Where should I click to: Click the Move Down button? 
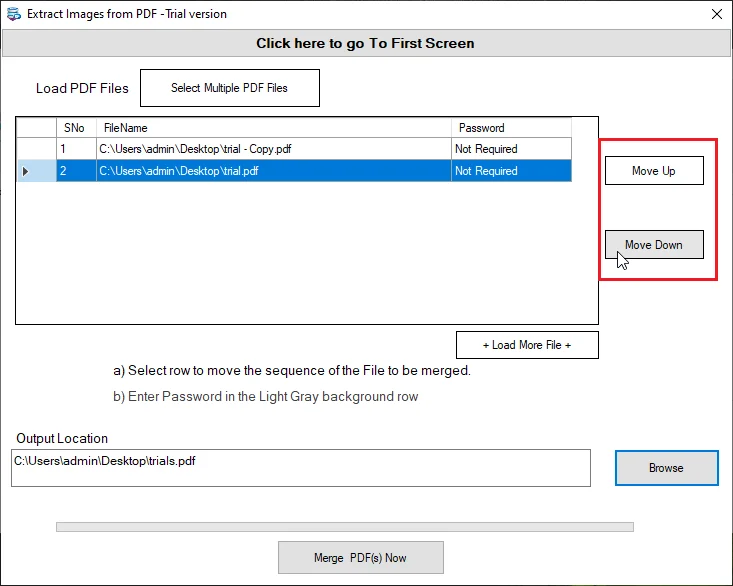coord(654,244)
